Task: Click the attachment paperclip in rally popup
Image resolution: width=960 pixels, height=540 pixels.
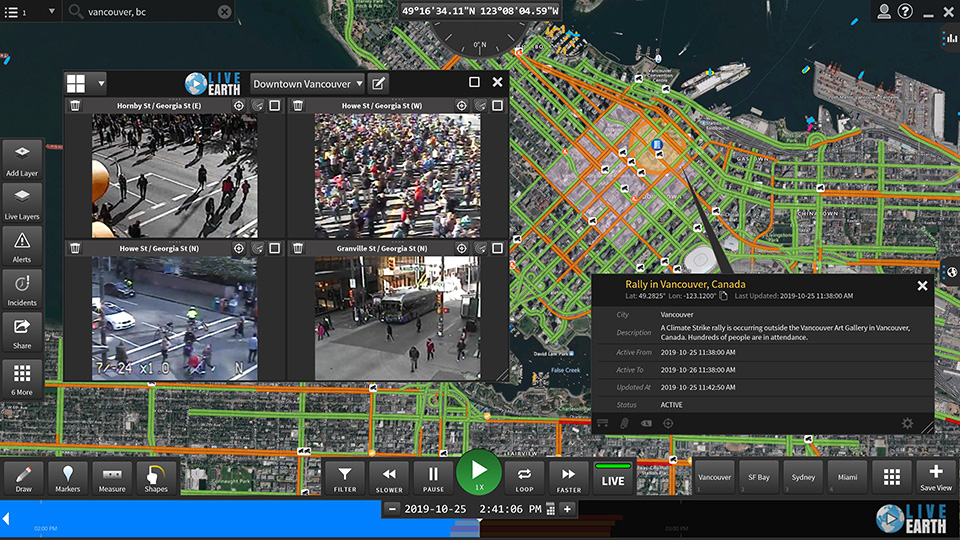Action: pyautogui.click(x=624, y=423)
